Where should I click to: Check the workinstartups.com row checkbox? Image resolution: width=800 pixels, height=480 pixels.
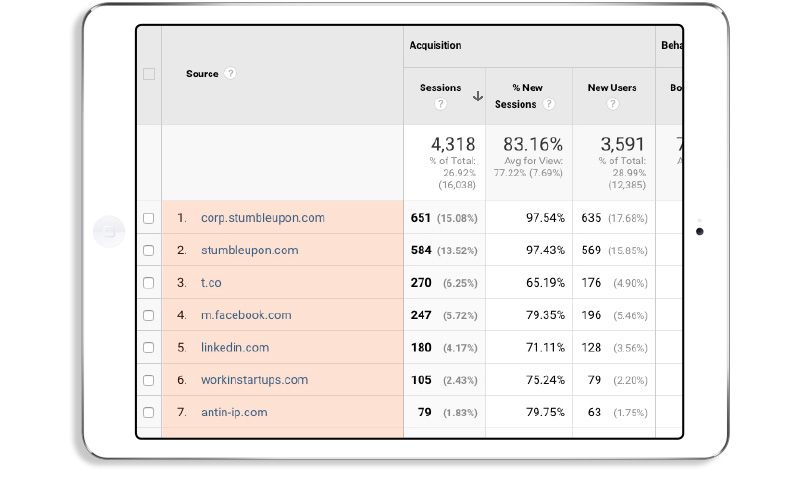(x=148, y=380)
